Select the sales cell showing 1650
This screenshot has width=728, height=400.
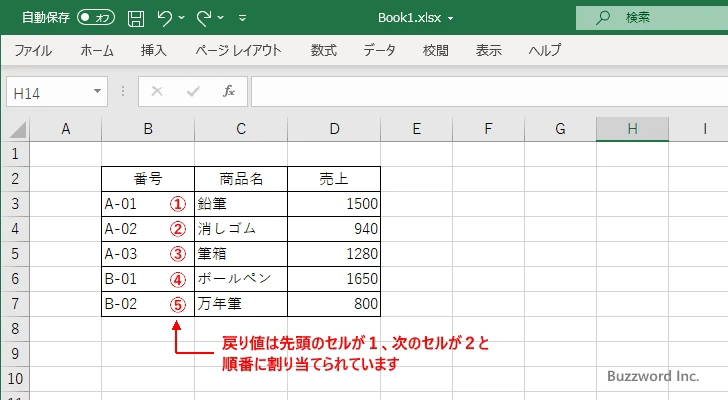[x=334, y=279]
